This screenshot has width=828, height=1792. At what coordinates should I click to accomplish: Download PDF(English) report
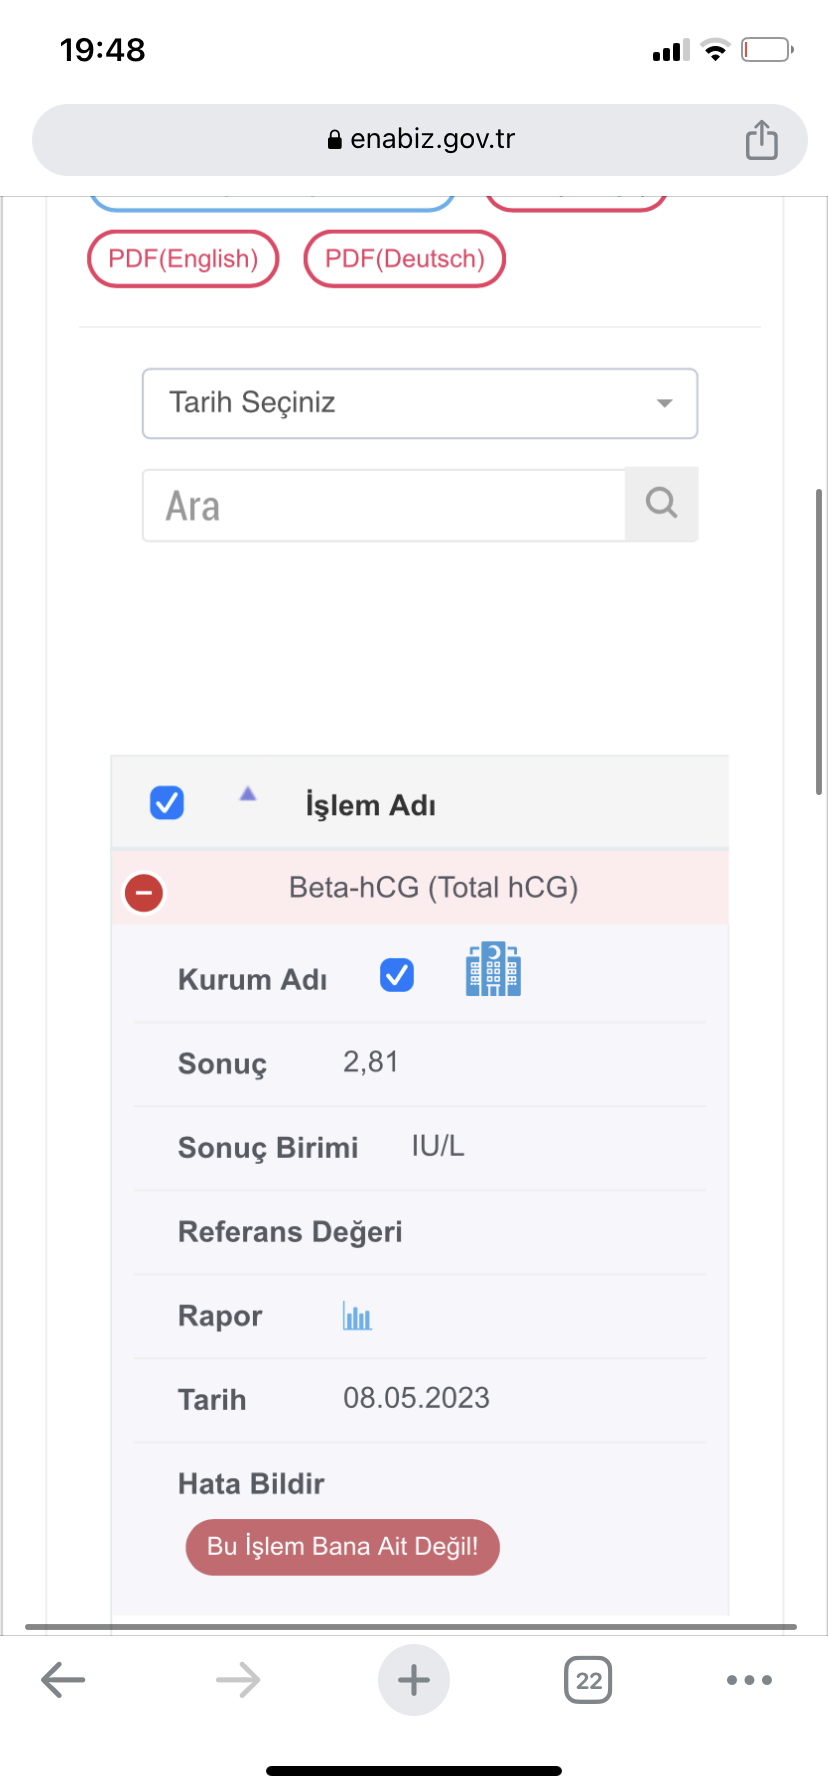tap(183, 259)
